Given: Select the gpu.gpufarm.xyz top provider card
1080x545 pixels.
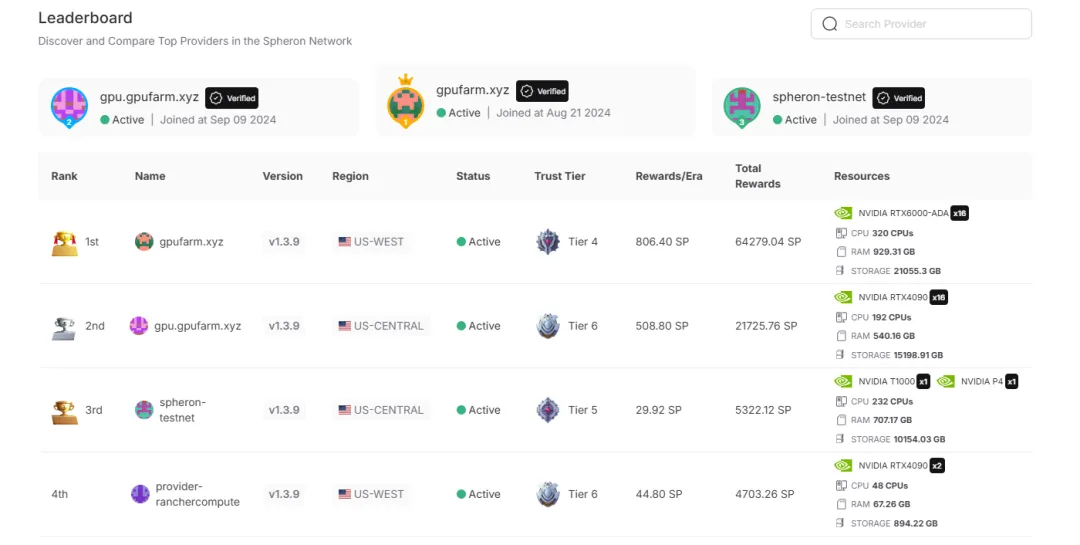Looking at the screenshot, I should pyautogui.click(x=198, y=107).
